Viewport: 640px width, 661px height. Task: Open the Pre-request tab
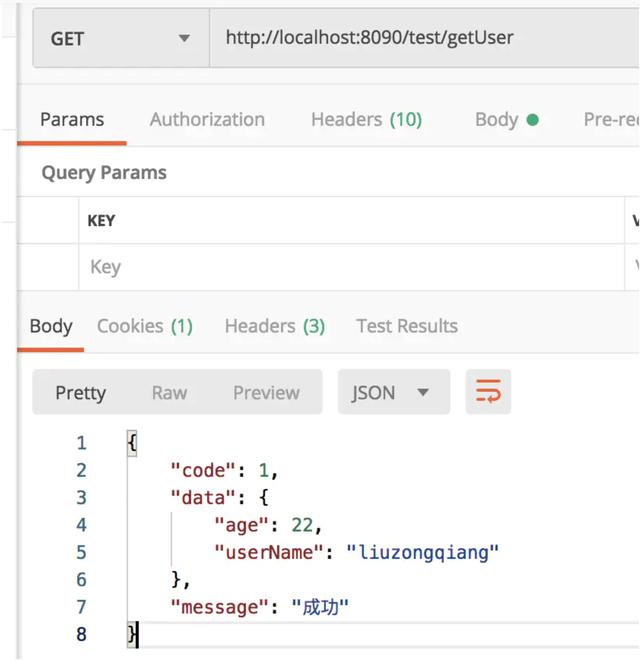click(x=611, y=120)
